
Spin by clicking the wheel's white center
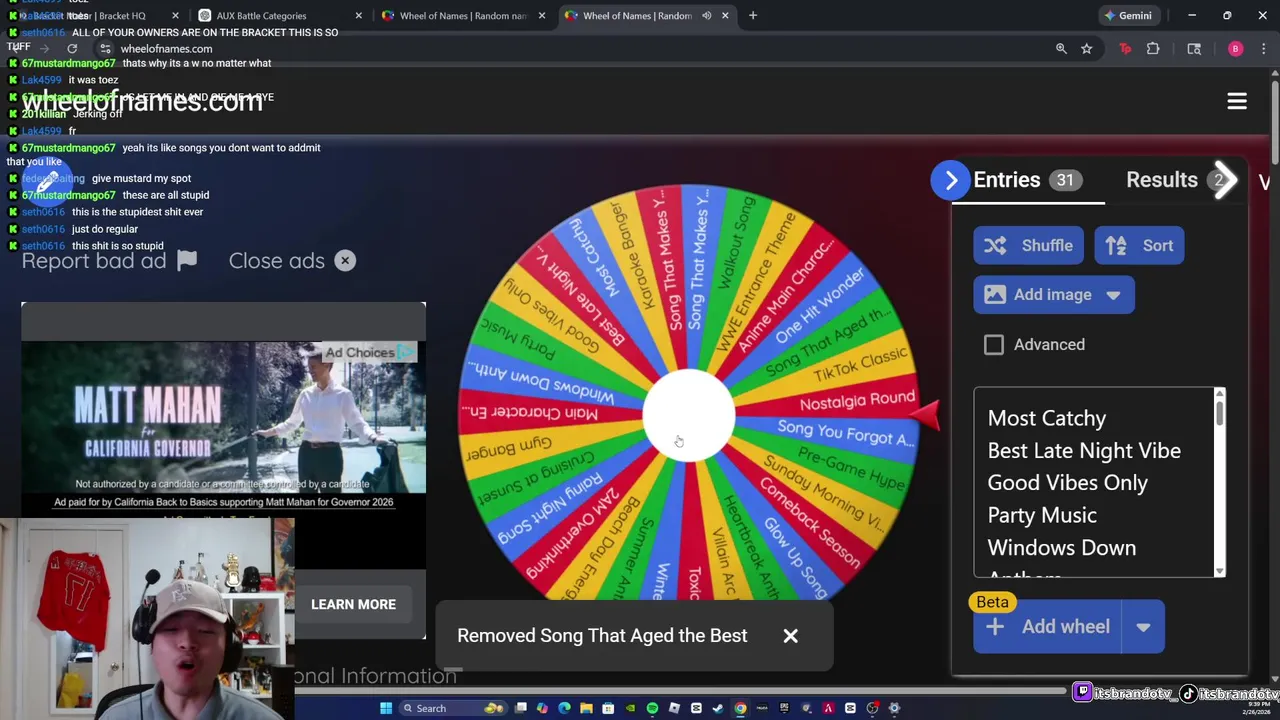(x=688, y=414)
